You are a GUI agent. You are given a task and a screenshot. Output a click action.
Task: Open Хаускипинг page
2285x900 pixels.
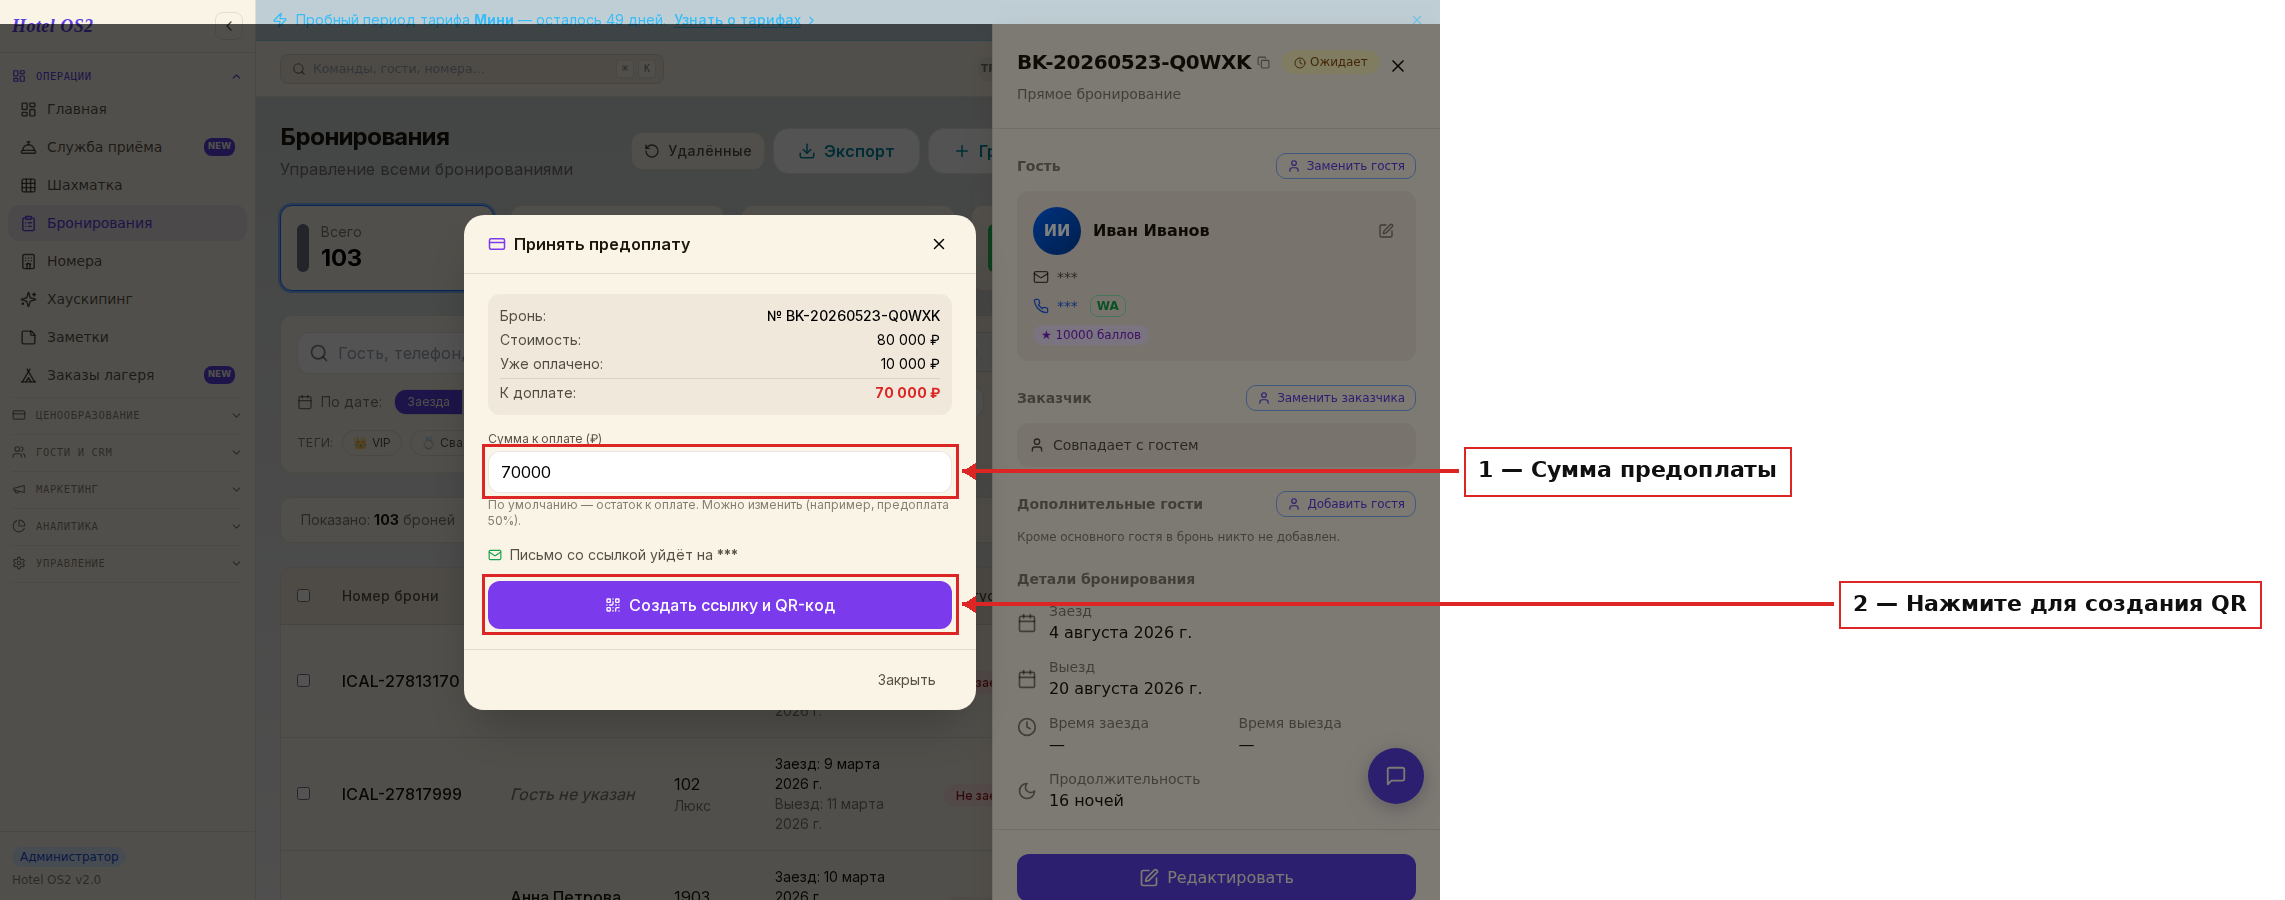[x=127, y=299]
